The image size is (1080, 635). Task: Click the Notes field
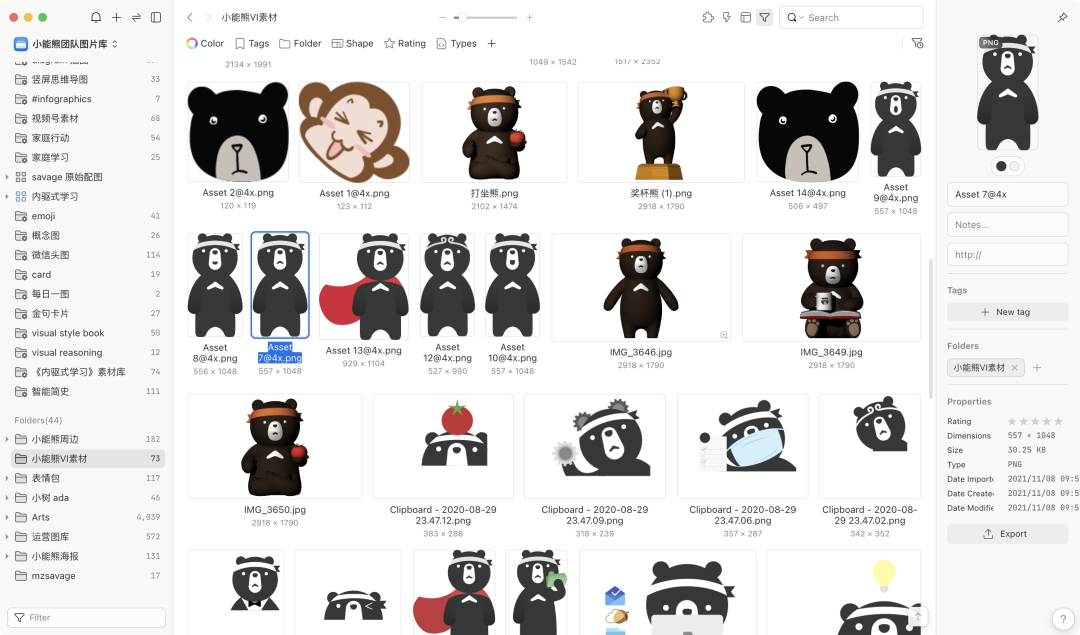1008,225
